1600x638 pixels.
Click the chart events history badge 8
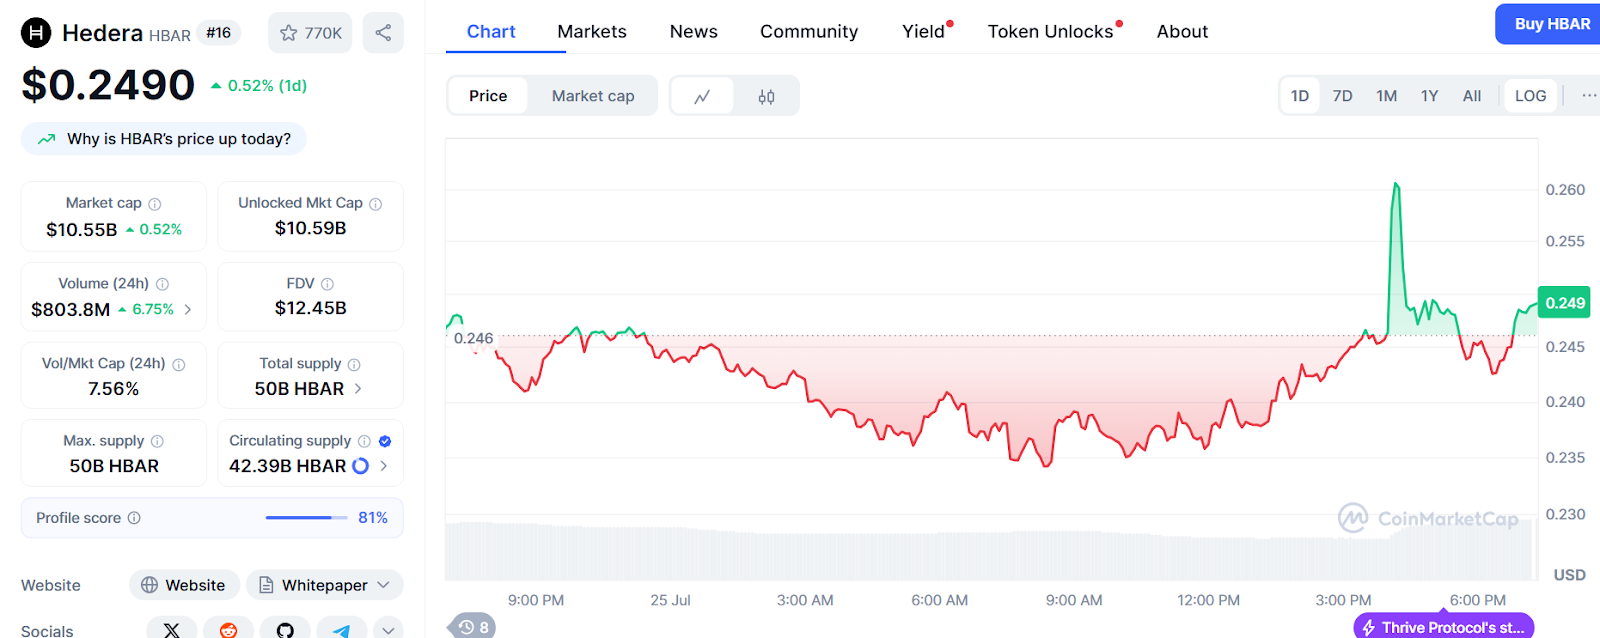[x=472, y=627]
